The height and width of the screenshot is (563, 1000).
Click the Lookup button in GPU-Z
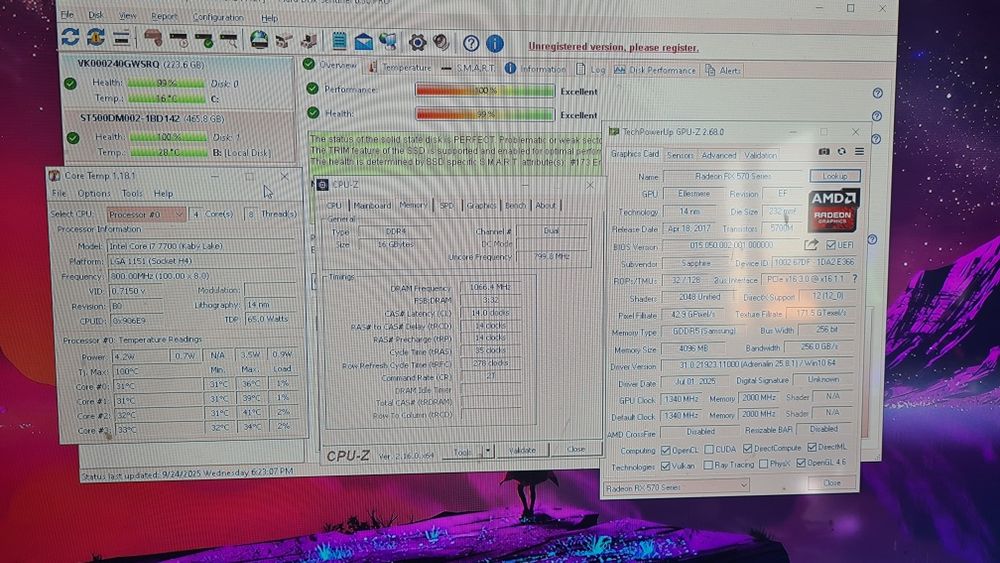835,176
